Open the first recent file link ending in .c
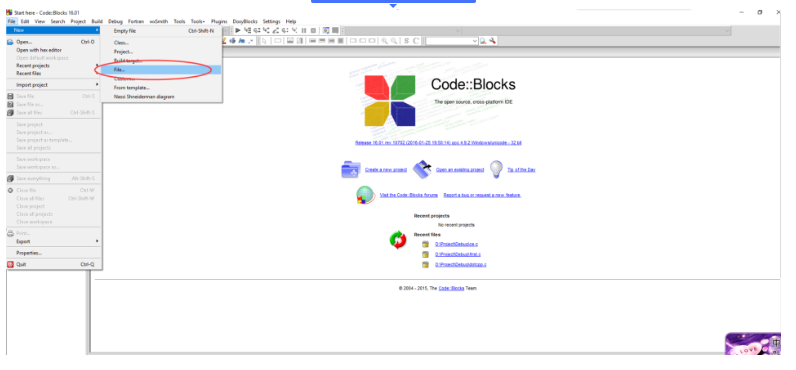Screen dimensions: 796x370 (x=456, y=245)
